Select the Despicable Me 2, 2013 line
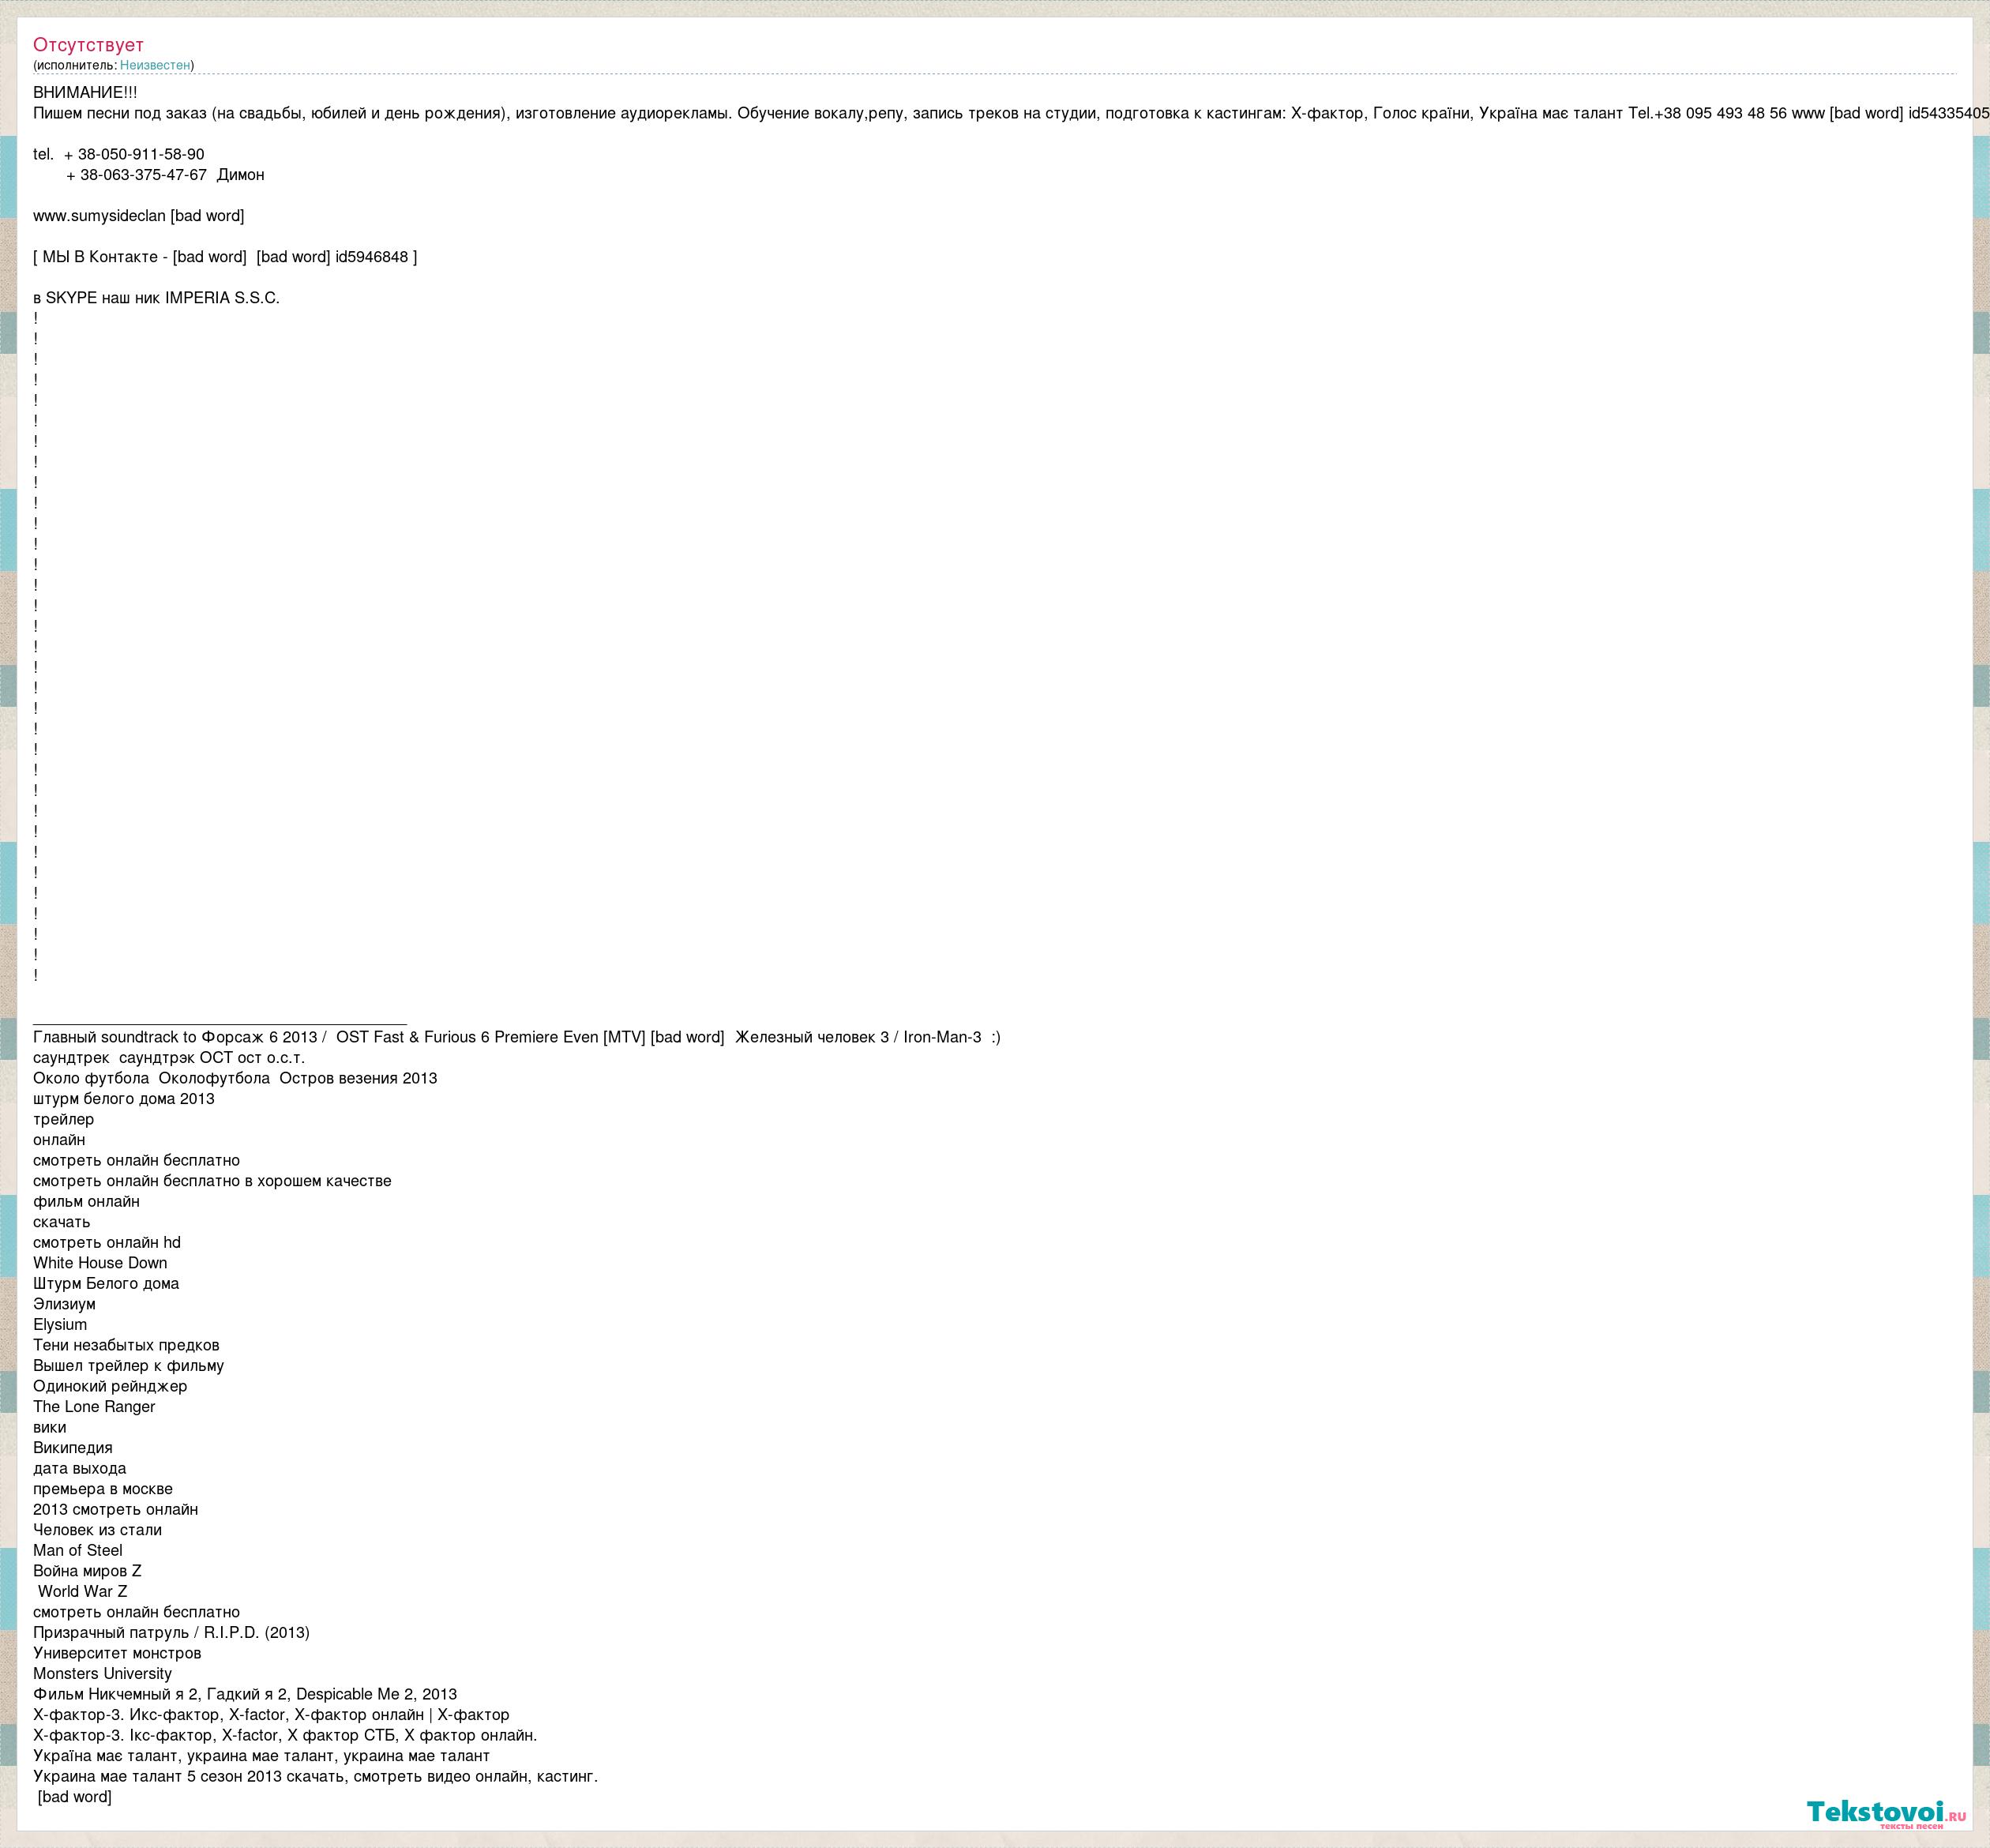 [245, 1694]
